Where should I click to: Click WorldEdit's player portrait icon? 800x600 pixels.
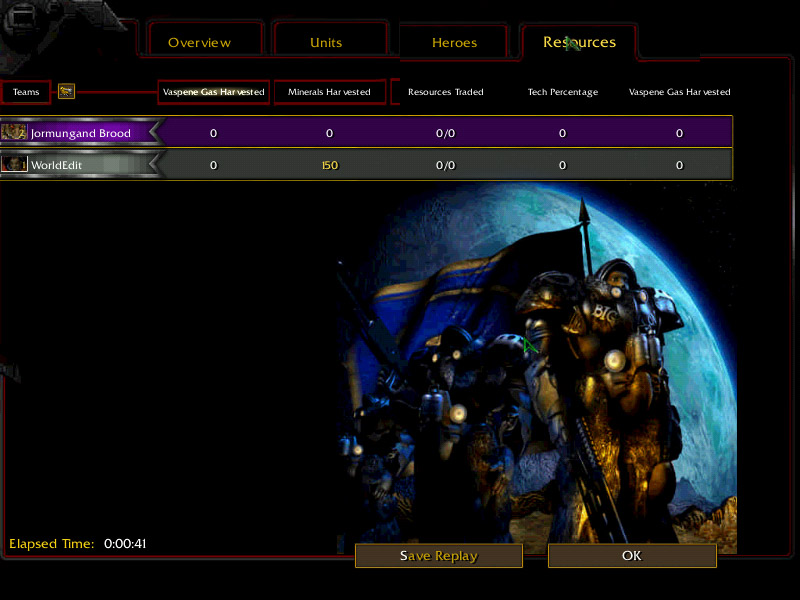pyautogui.click(x=14, y=164)
